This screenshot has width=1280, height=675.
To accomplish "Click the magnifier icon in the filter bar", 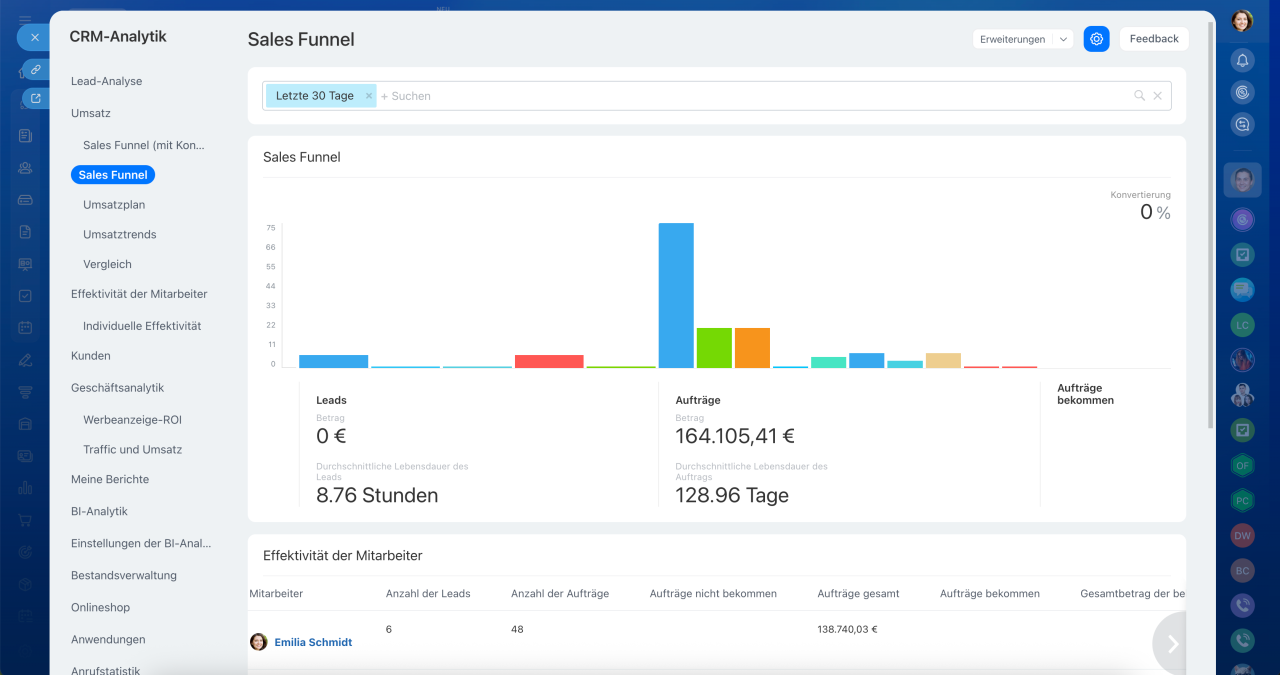I will pos(1139,96).
